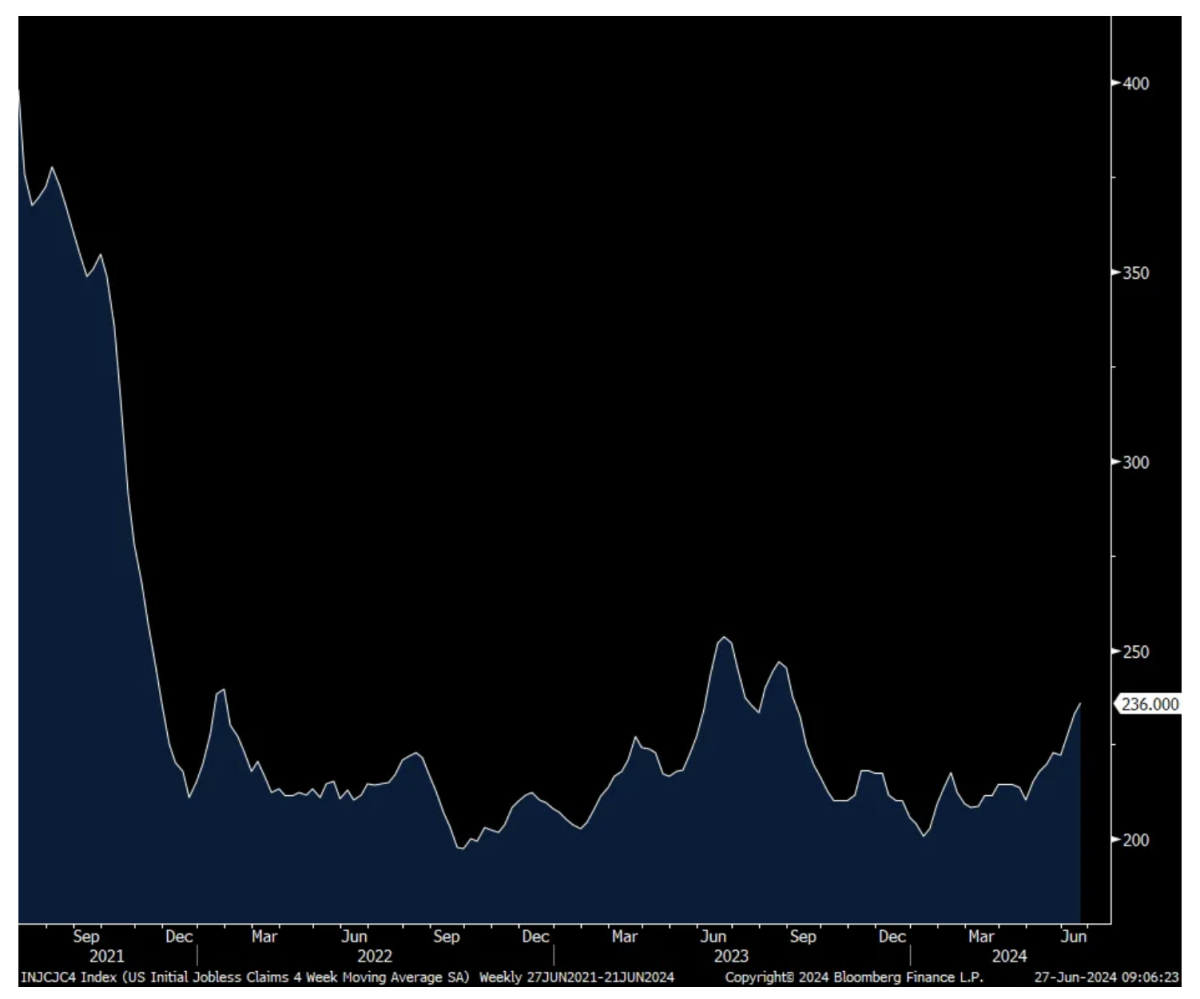
Task: Click the 236.000 last value label
Action: point(1149,705)
